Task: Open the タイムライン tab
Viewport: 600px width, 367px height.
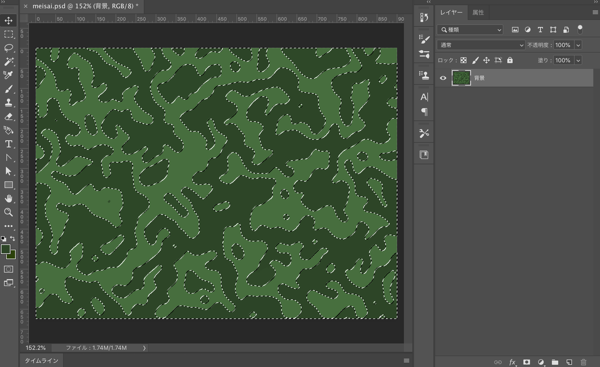Action: 41,360
